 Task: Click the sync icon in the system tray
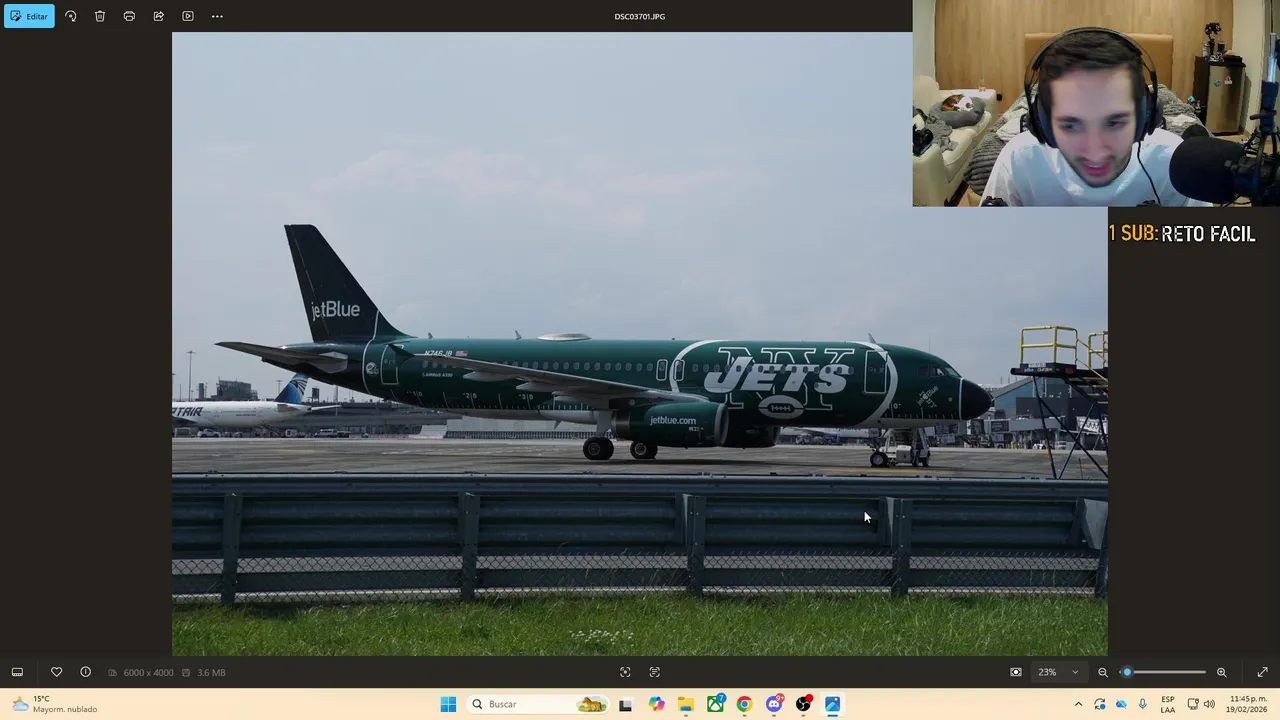(x=1100, y=704)
